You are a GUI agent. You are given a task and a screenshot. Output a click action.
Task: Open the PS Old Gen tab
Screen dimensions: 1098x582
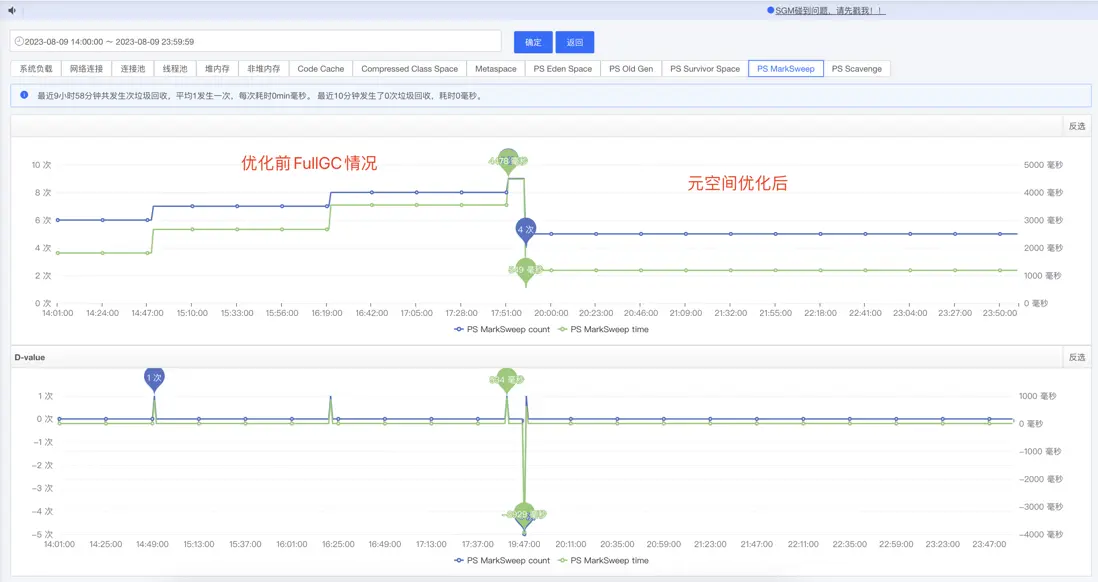coord(631,69)
